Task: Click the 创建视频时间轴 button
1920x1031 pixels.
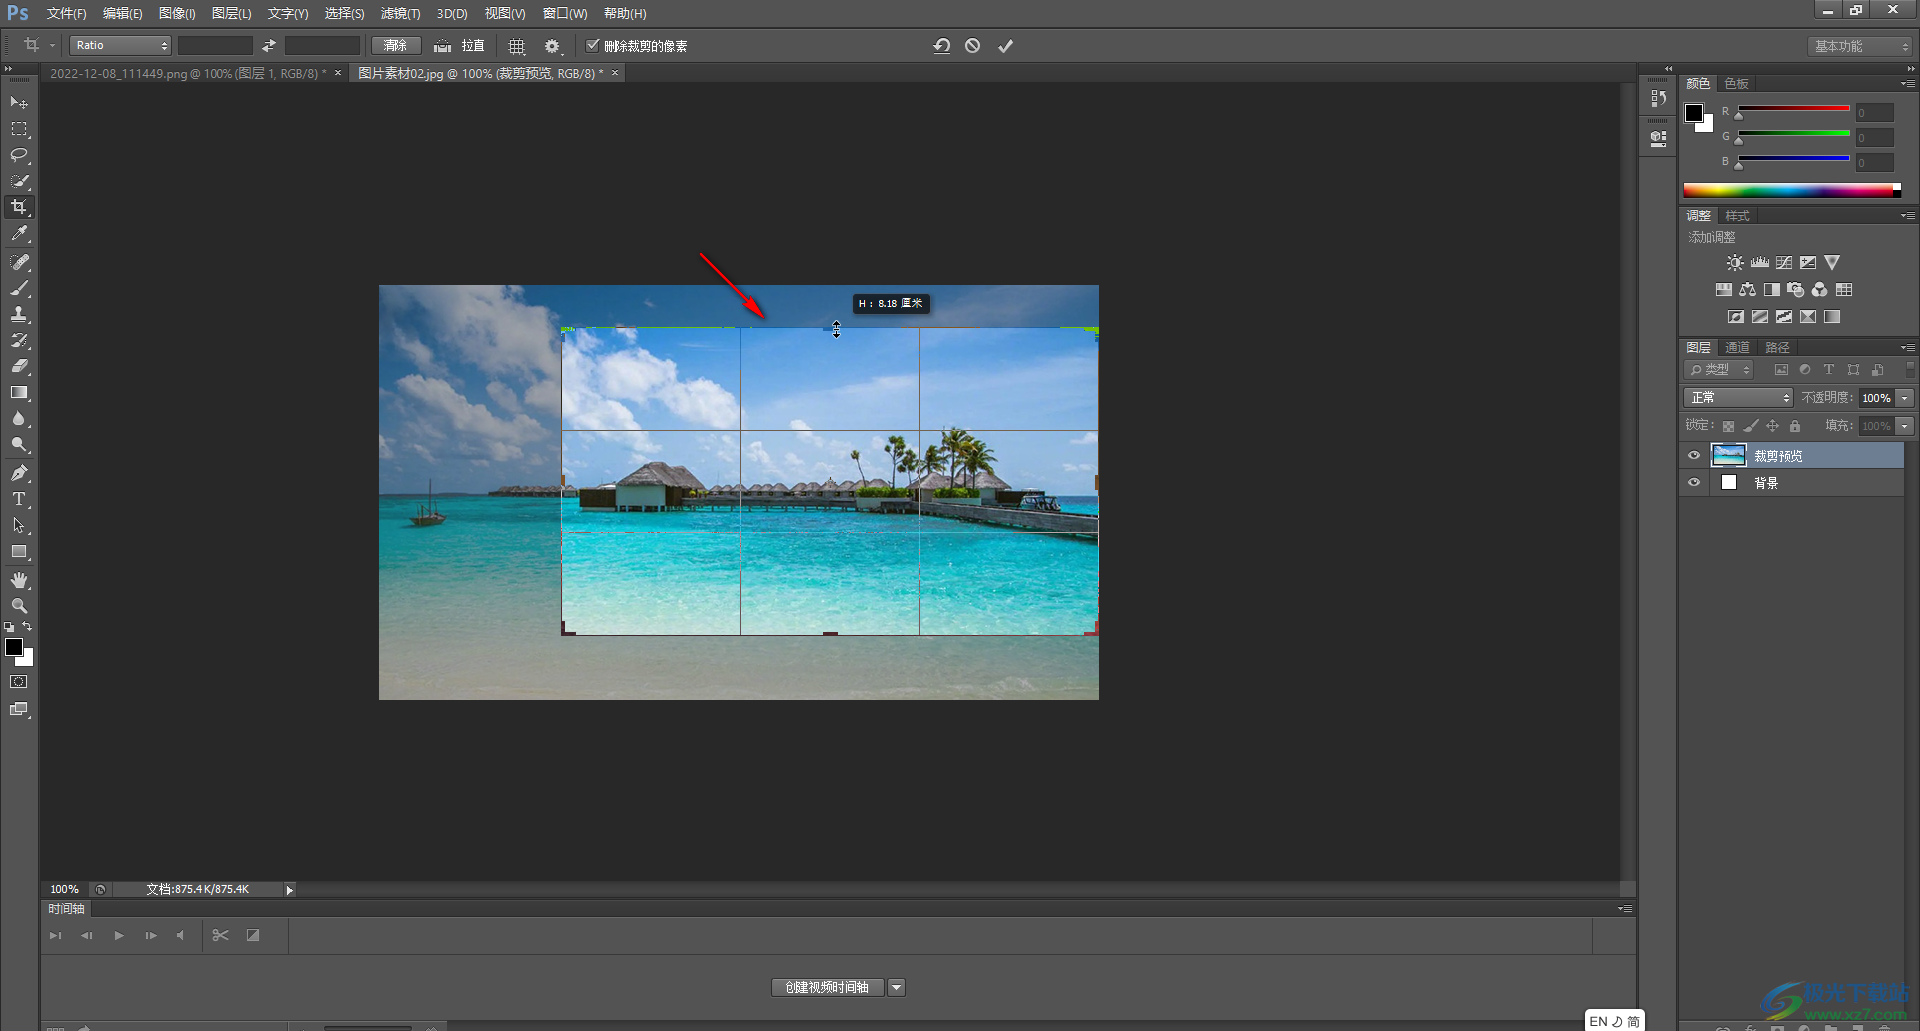Action: coord(827,987)
